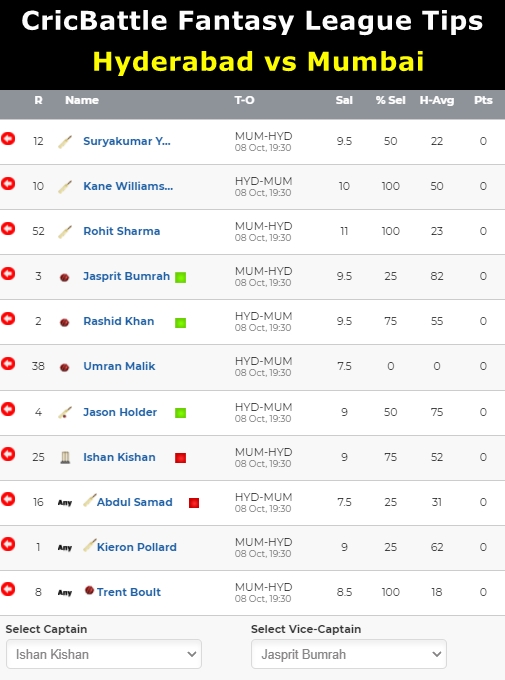The width and height of the screenshot is (505, 680).
Task: Open the Select Vice-Captain dropdown
Action: [349, 654]
